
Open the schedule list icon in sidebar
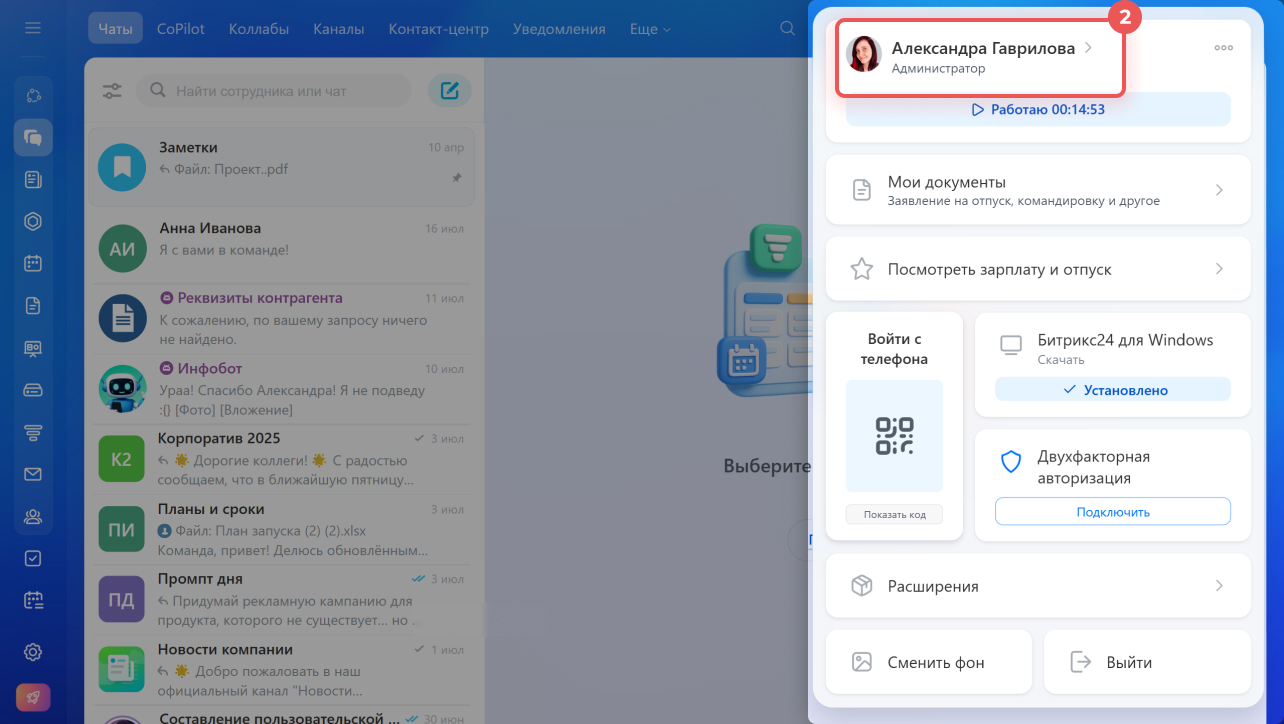coord(33,600)
